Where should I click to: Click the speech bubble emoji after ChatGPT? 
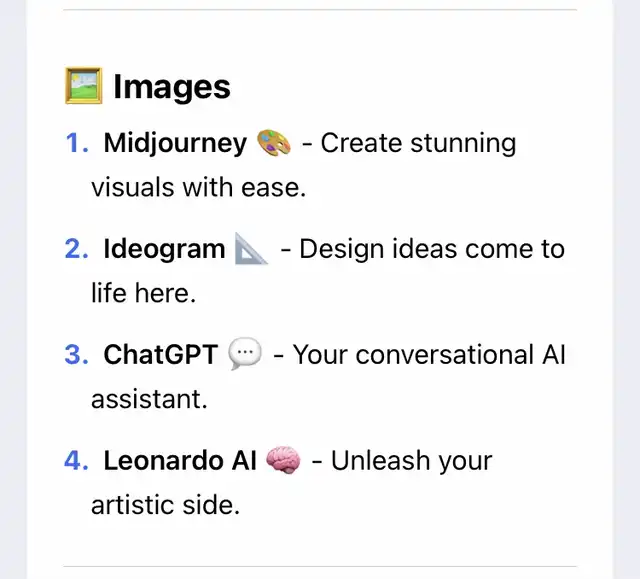point(245,353)
